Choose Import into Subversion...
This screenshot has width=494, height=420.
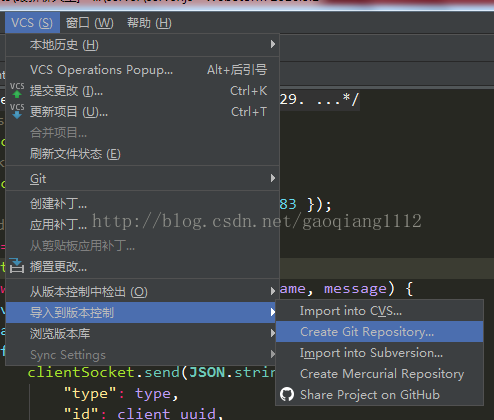tap(379, 353)
